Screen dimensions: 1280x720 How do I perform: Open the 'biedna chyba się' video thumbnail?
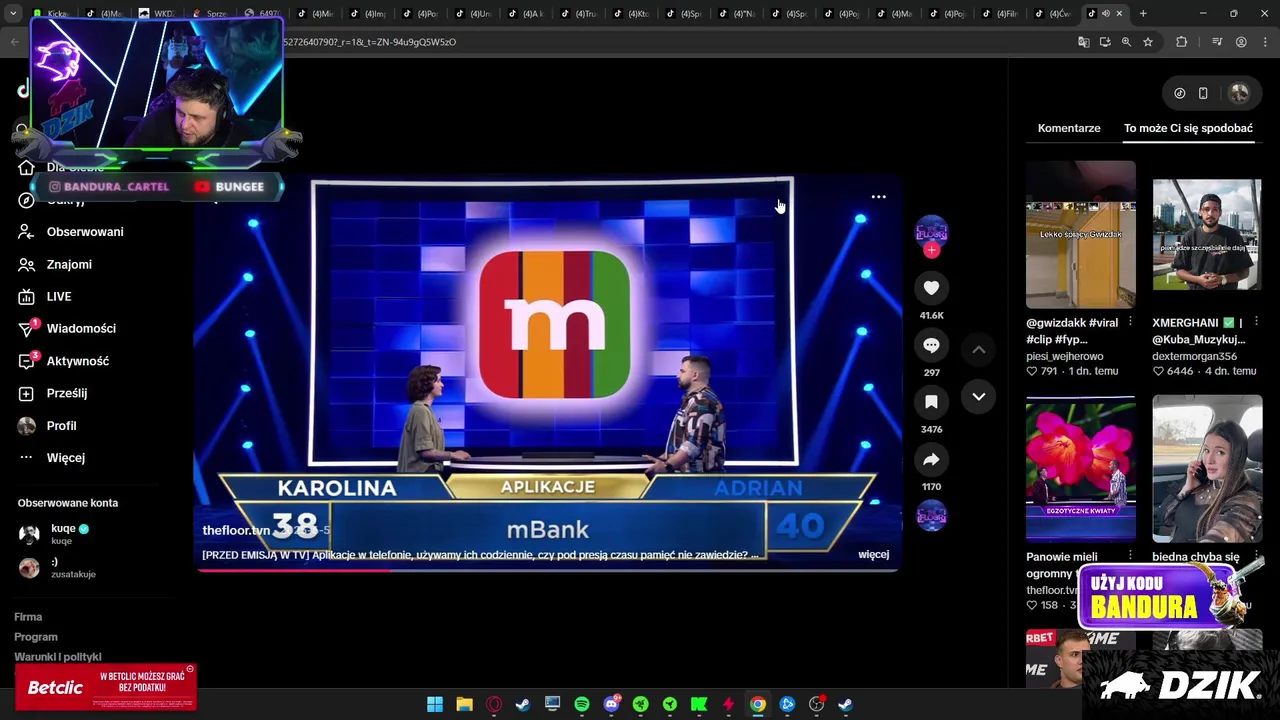click(x=1207, y=469)
